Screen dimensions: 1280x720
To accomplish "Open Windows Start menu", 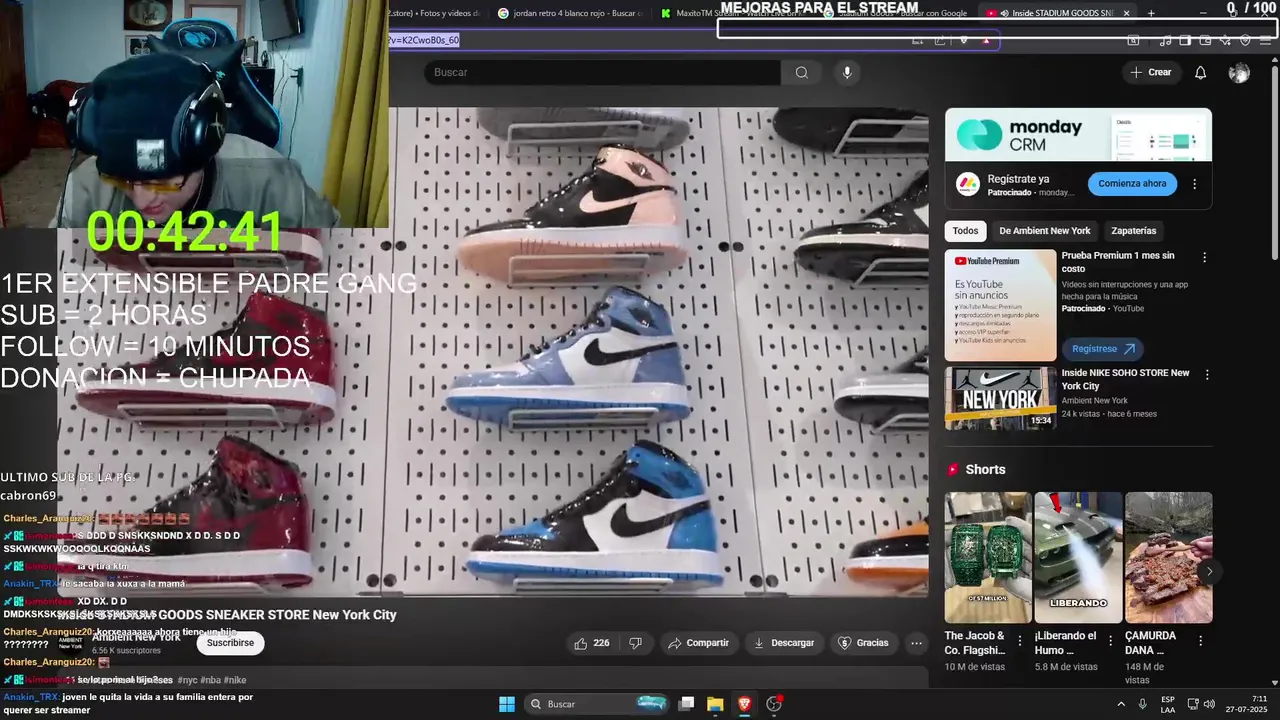I will point(506,704).
